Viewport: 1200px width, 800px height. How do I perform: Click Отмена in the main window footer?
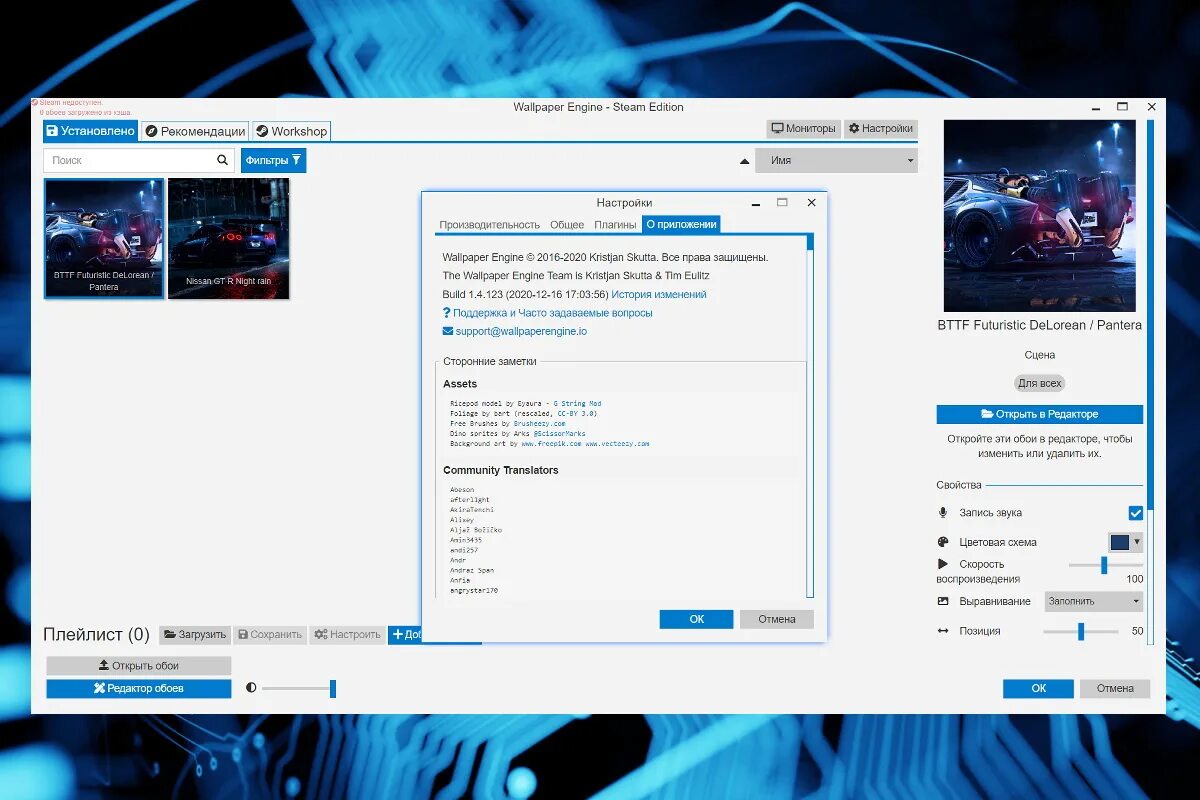(x=1115, y=688)
